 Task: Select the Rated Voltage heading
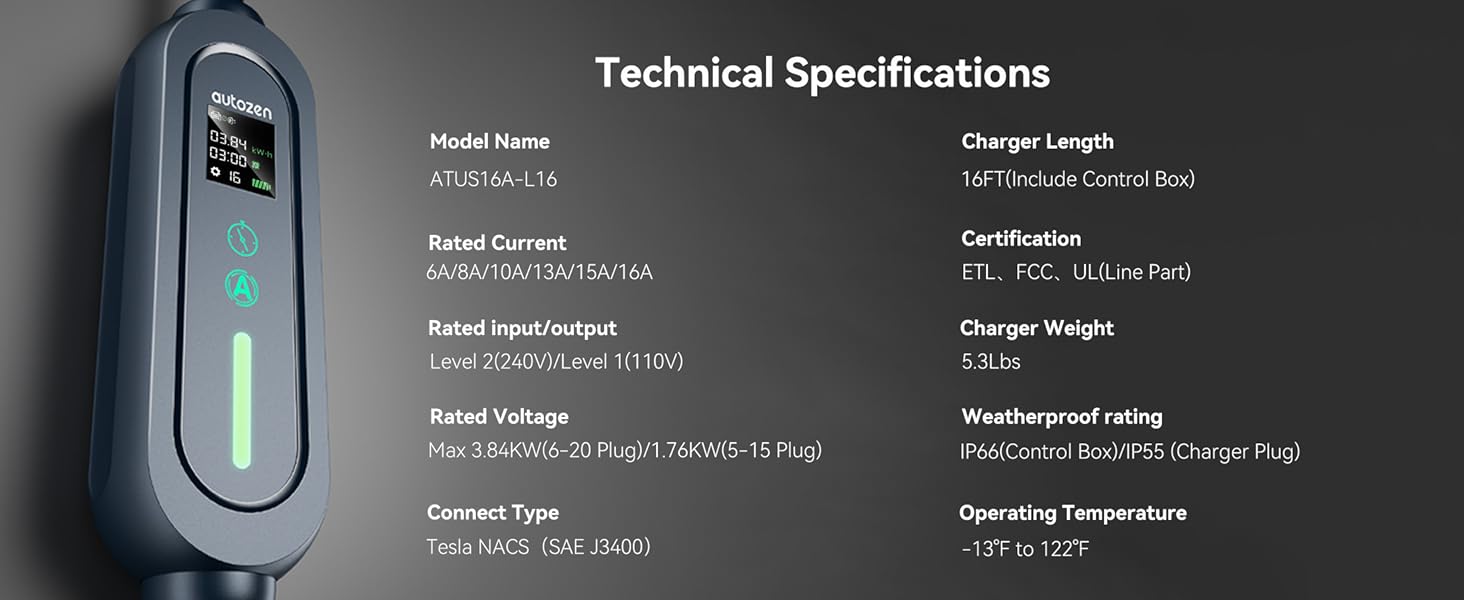pyautogui.click(x=499, y=417)
